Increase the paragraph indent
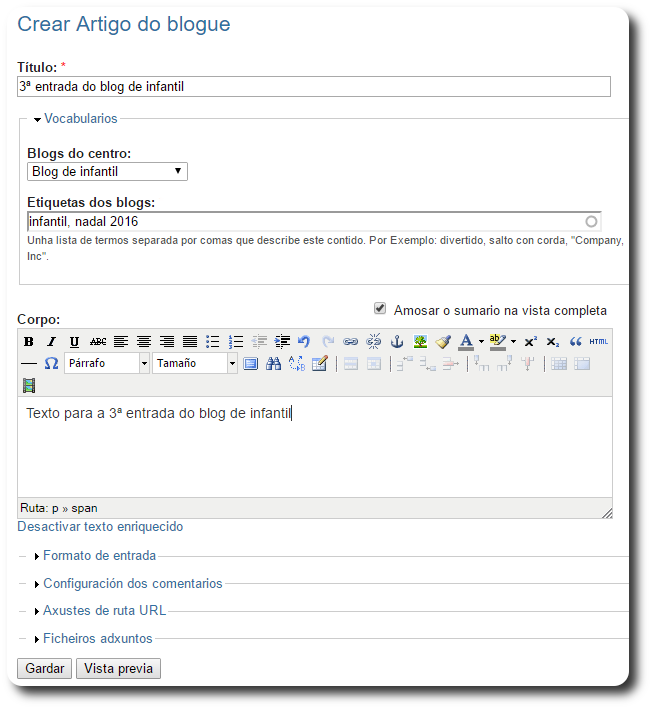 [x=282, y=341]
